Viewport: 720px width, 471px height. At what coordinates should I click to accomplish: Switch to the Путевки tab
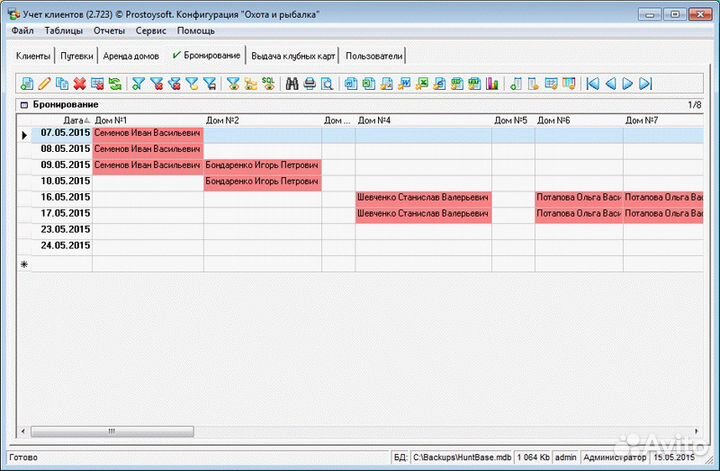(x=76, y=56)
